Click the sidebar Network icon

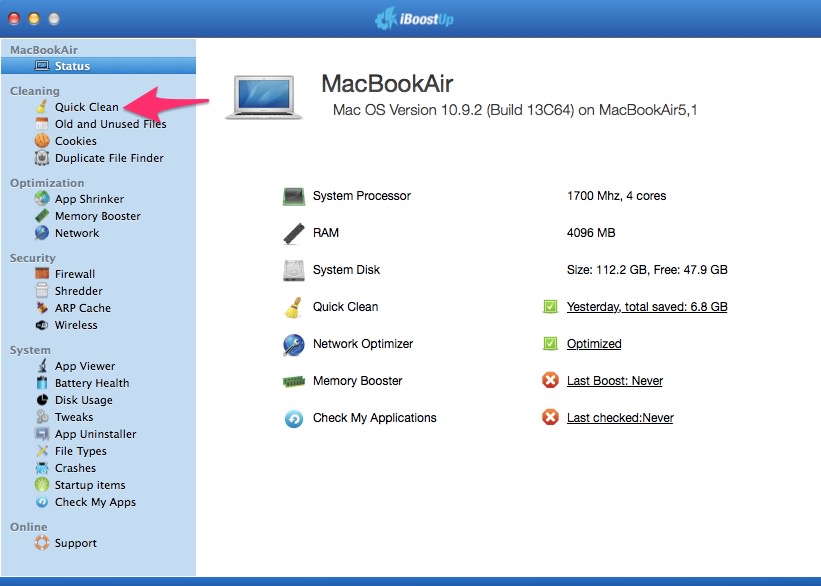(42, 233)
